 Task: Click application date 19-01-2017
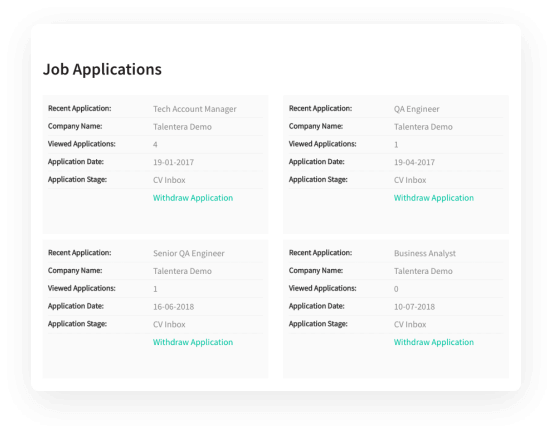pyautogui.click(x=173, y=162)
